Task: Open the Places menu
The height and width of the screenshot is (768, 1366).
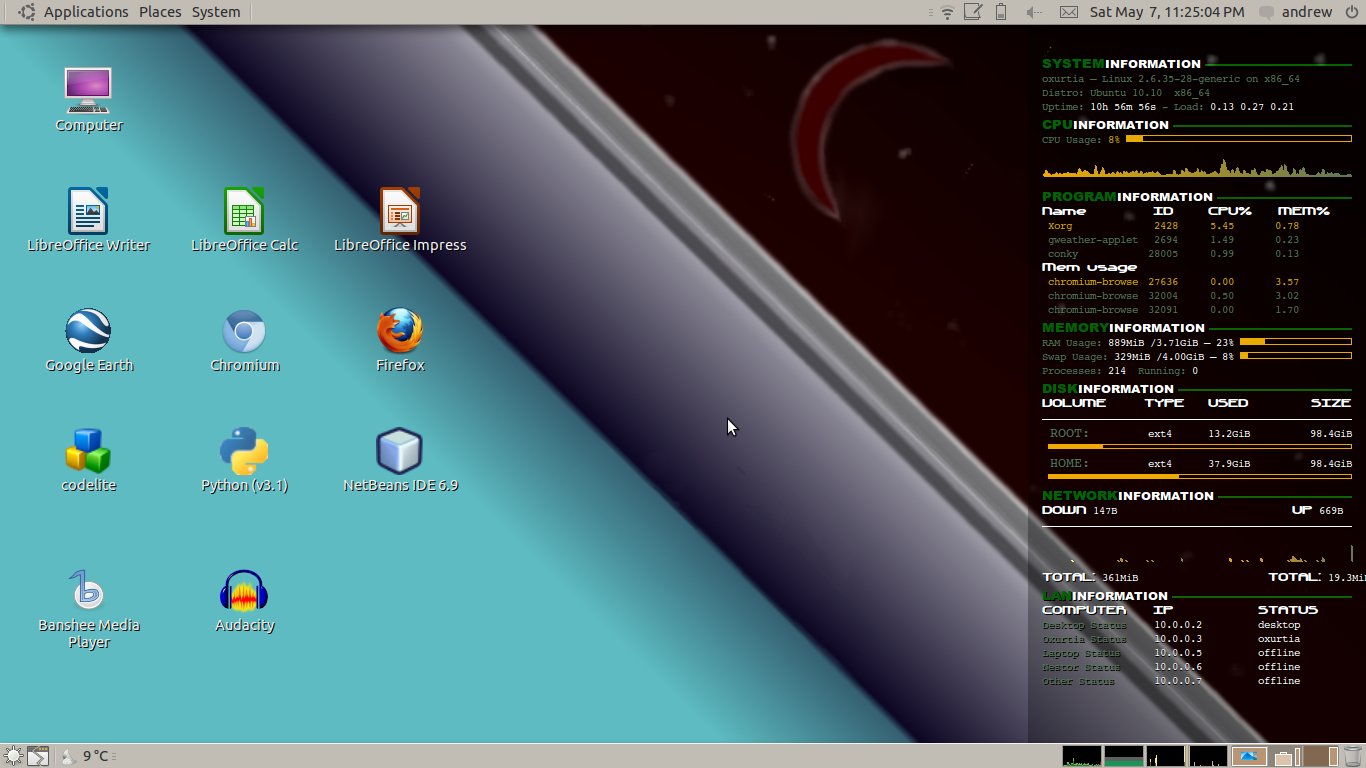Action: (x=160, y=12)
